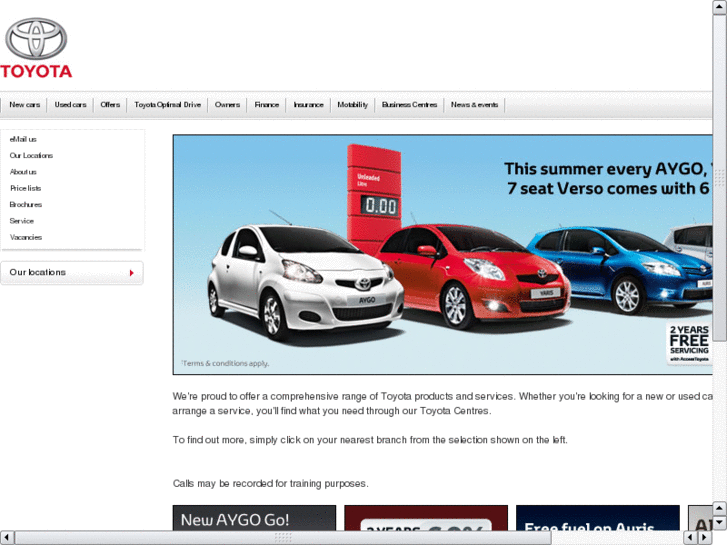Screen dimensions: 727x545
Task: Open the Used cars menu
Action: (70, 105)
